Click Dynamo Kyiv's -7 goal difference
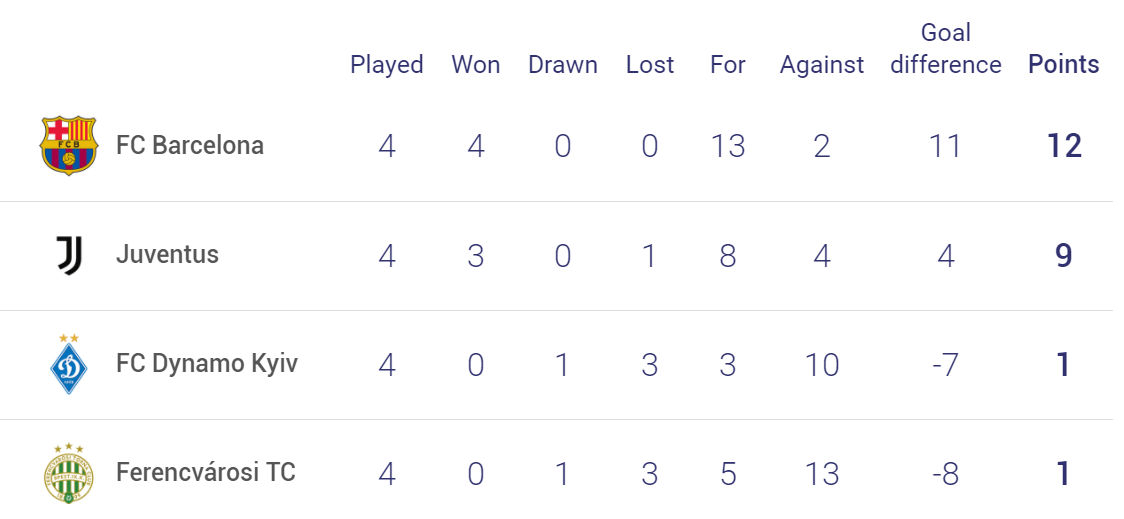Viewport: 1124px width, 519px height. (x=946, y=365)
